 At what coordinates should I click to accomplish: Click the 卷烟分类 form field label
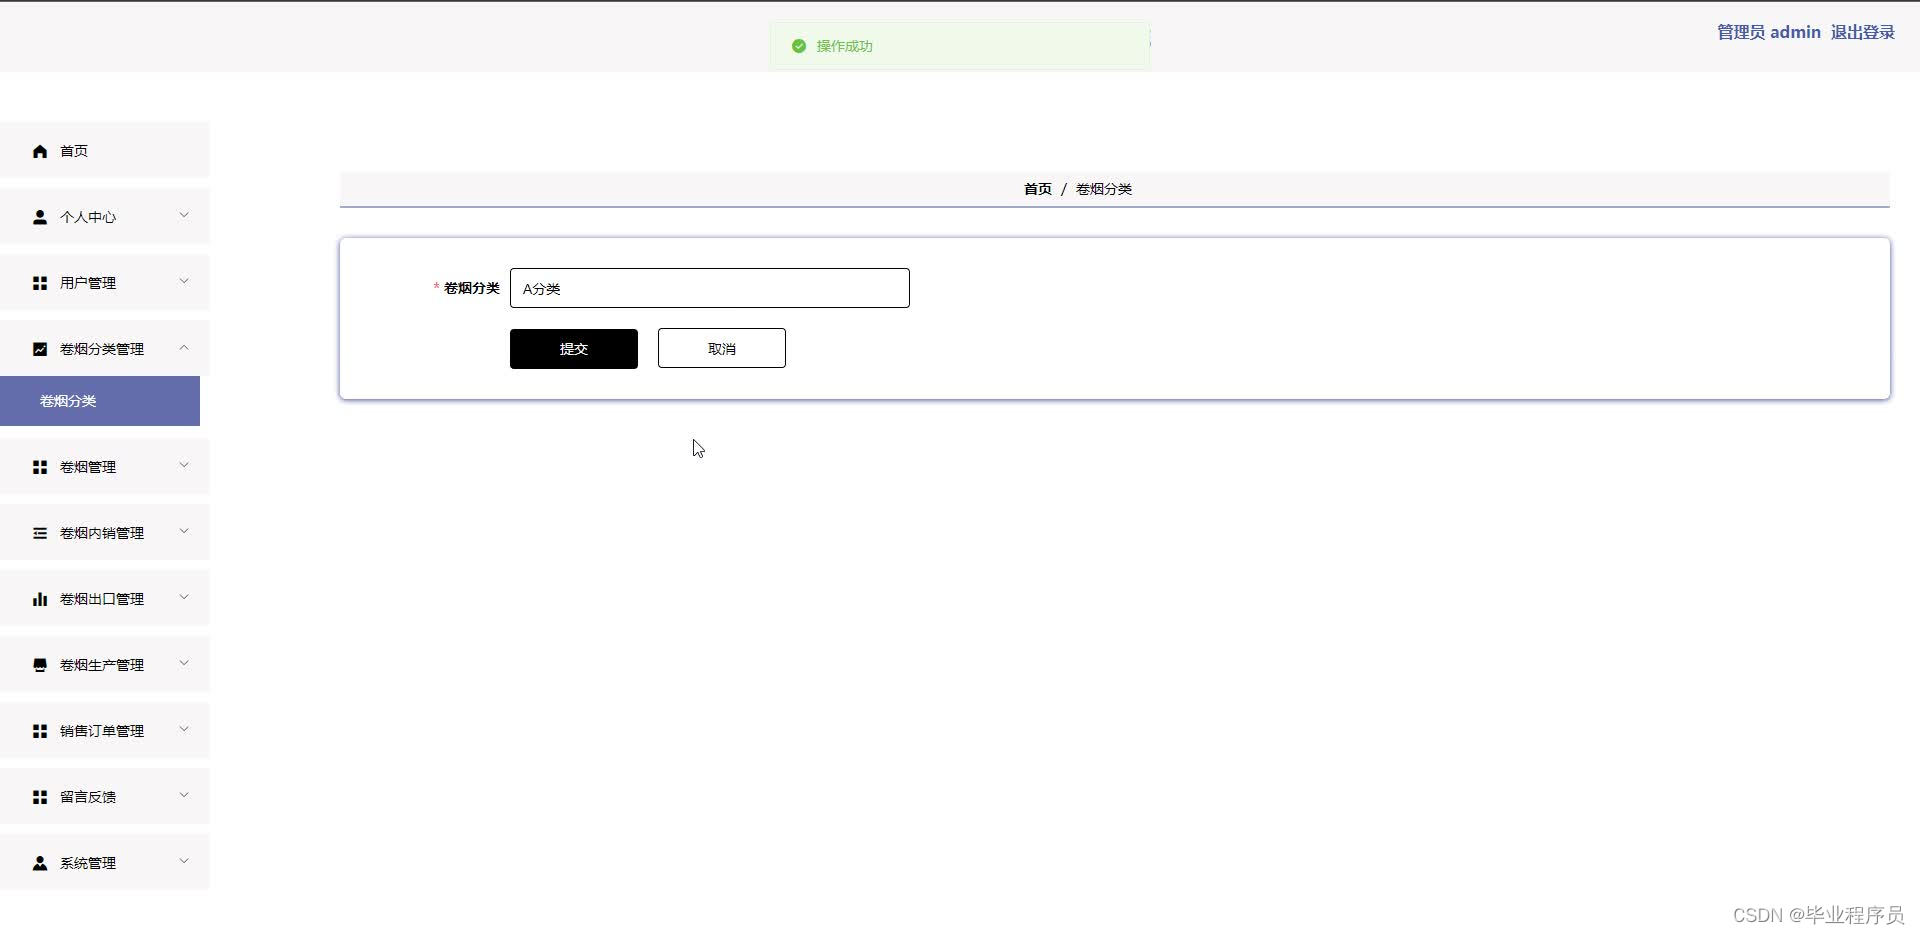[471, 288]
